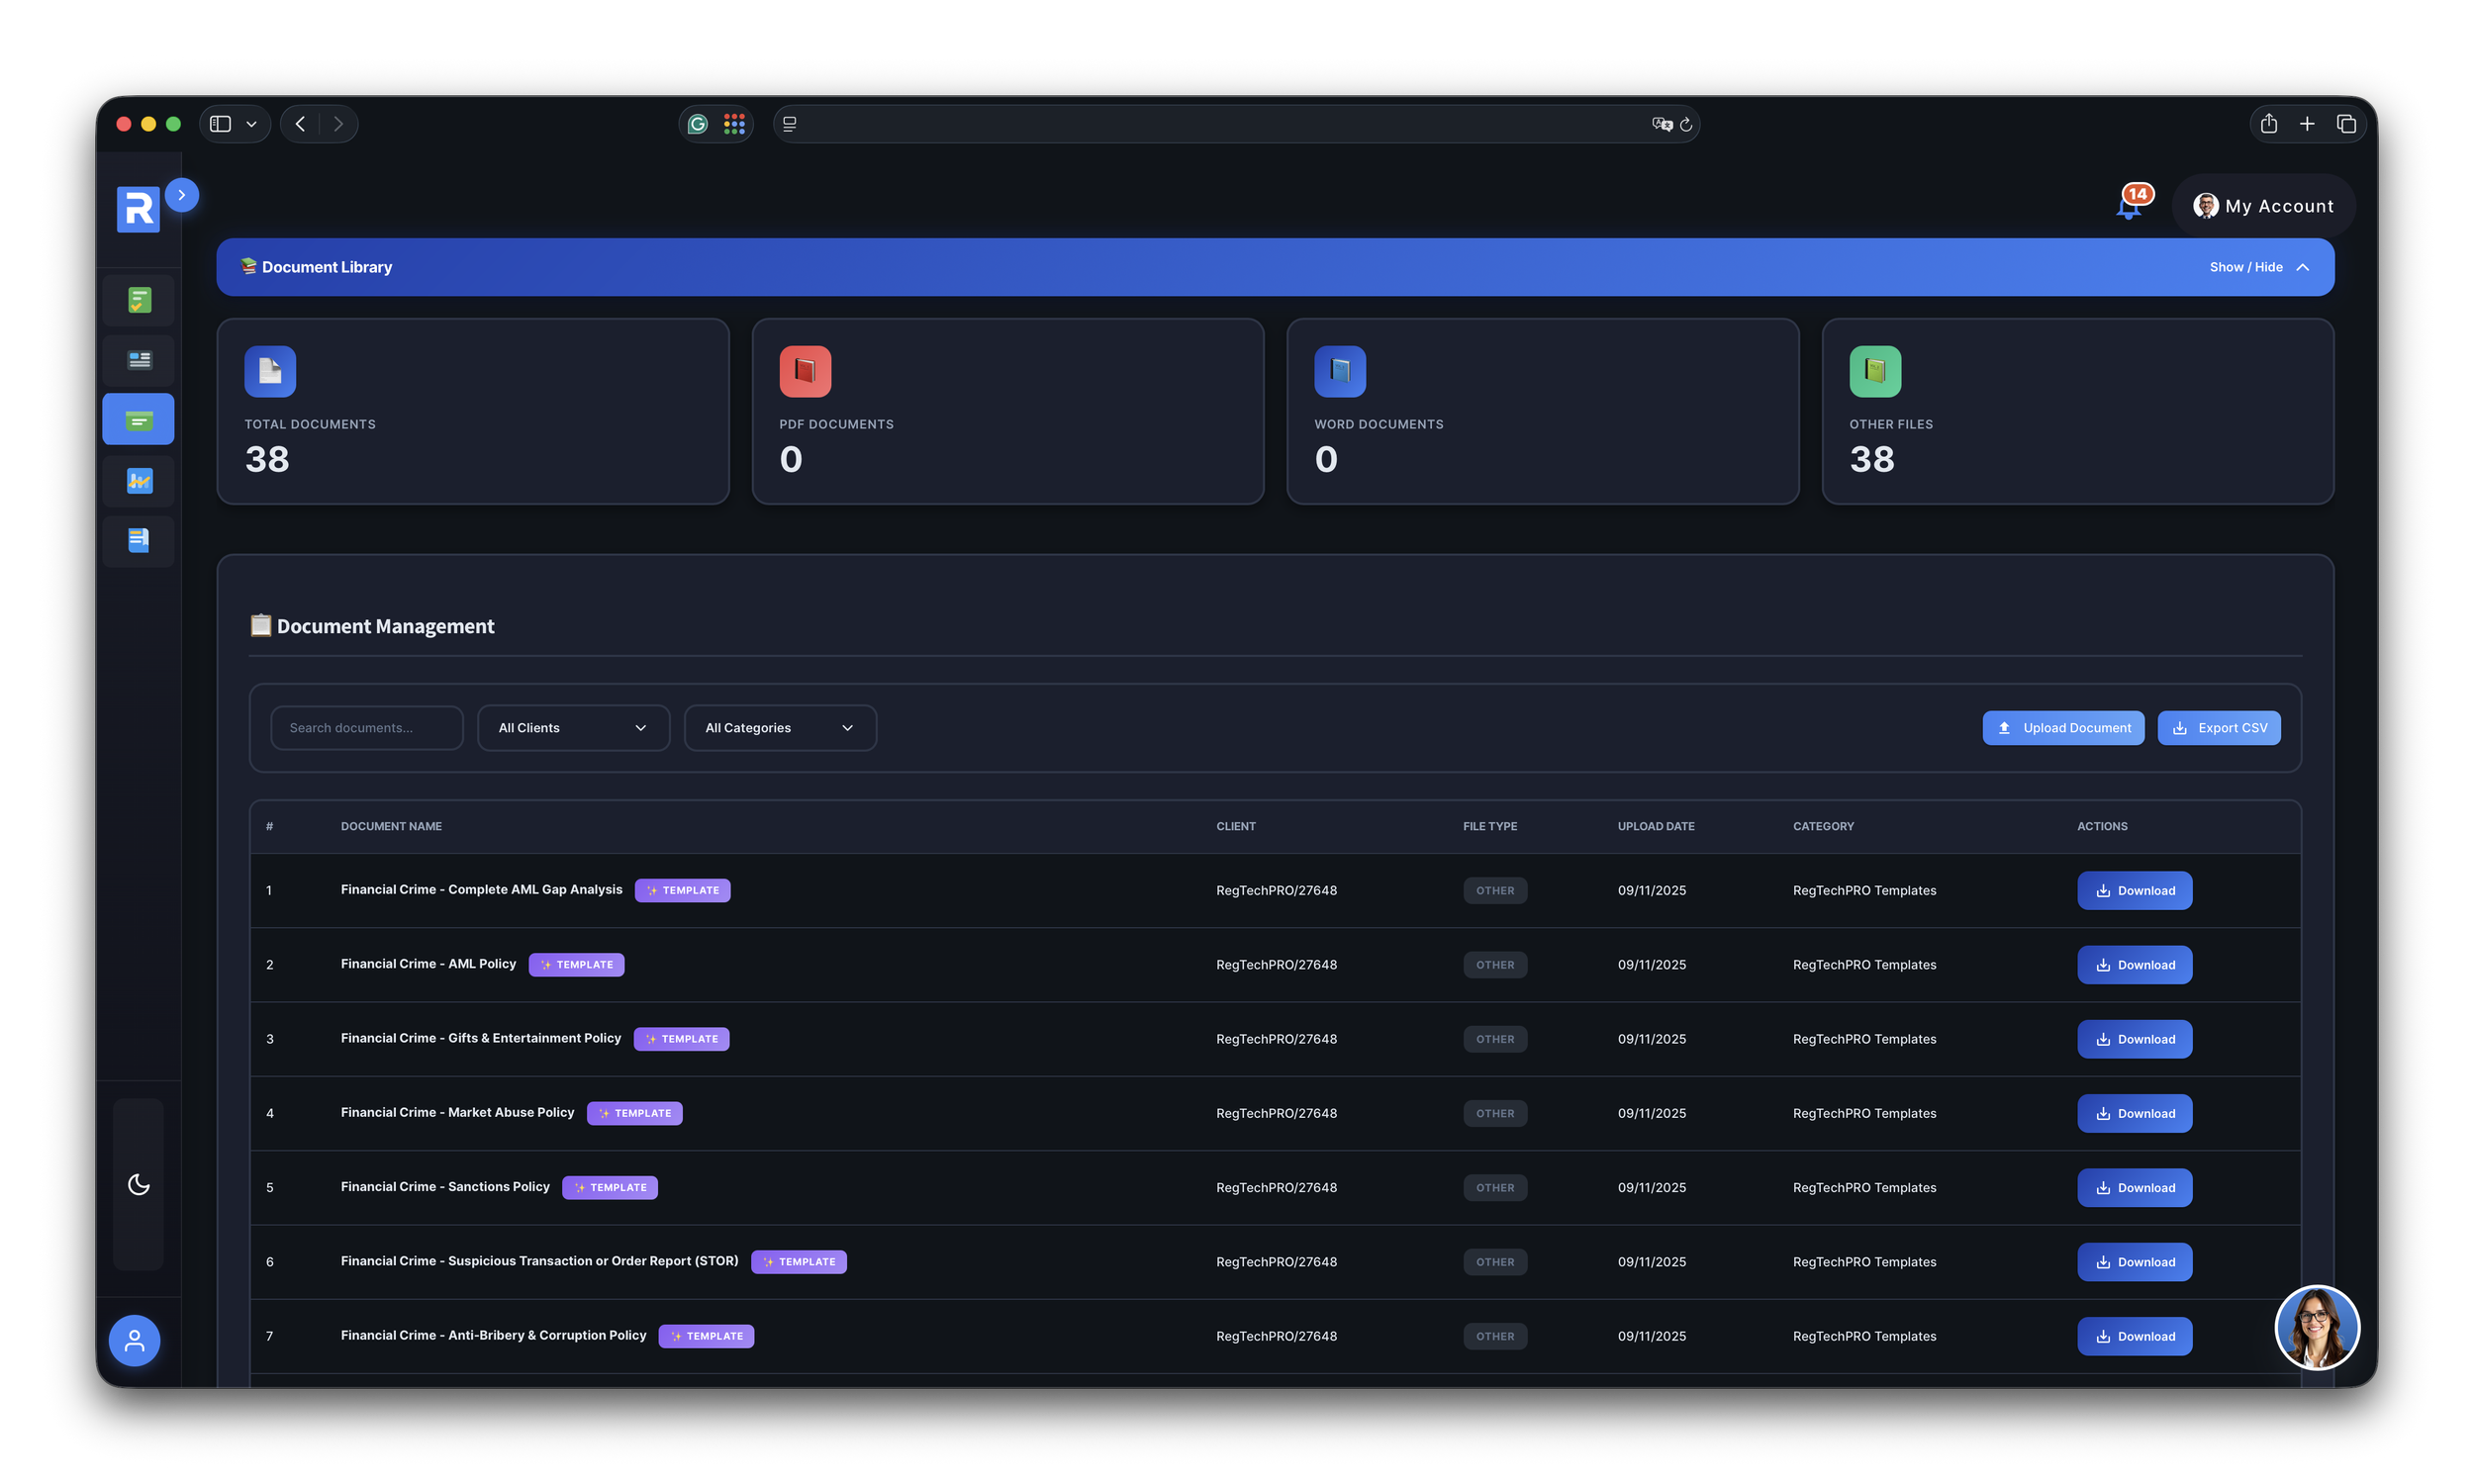This screenshot has height=1484, width=2474.
Task: Click the Search documents field
Action: (x=366, y=728)
